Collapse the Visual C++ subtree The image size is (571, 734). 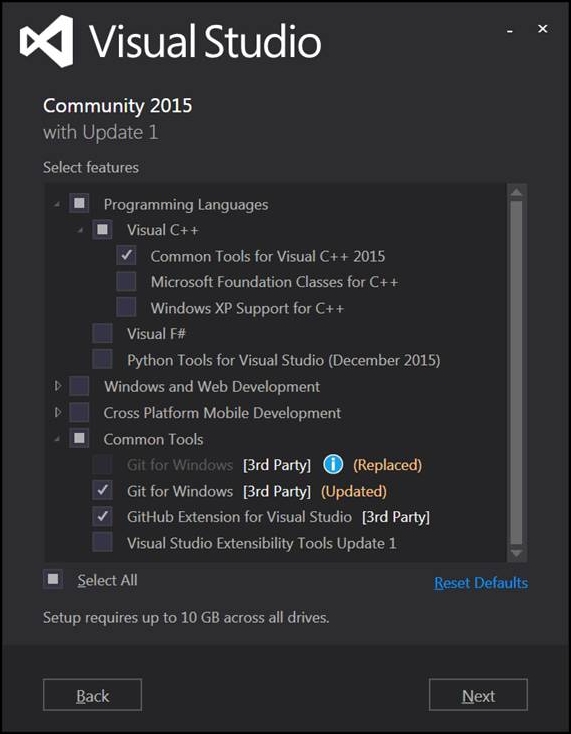81,230
